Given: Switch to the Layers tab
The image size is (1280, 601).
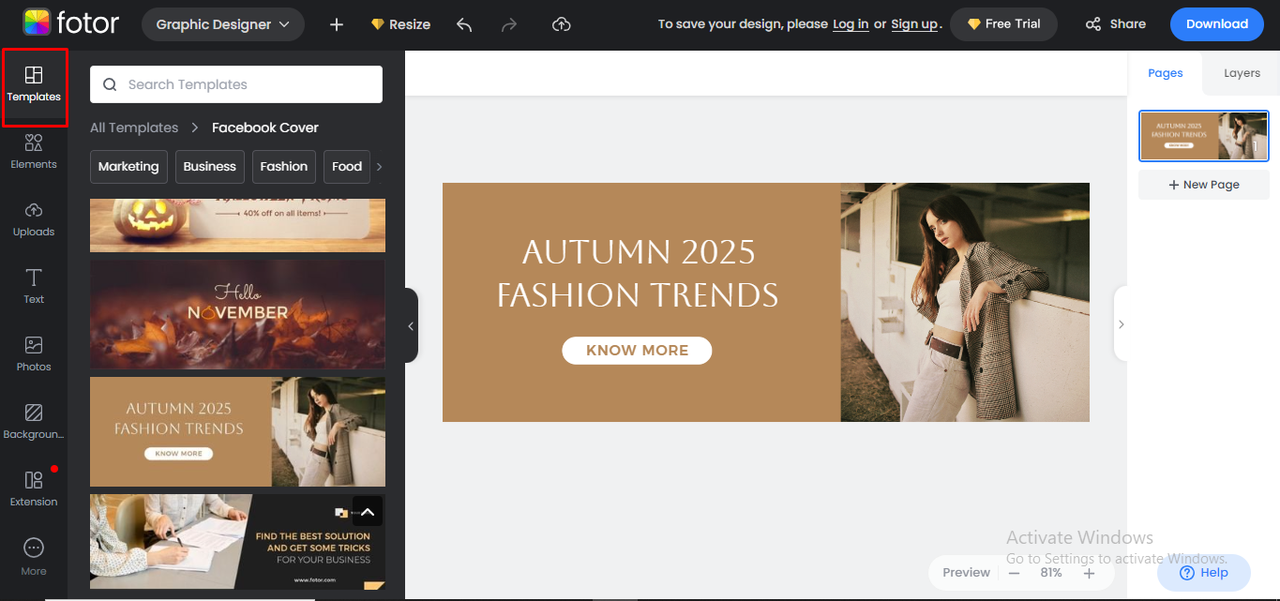Looking at the screenshot, I should coord(1242,73).
